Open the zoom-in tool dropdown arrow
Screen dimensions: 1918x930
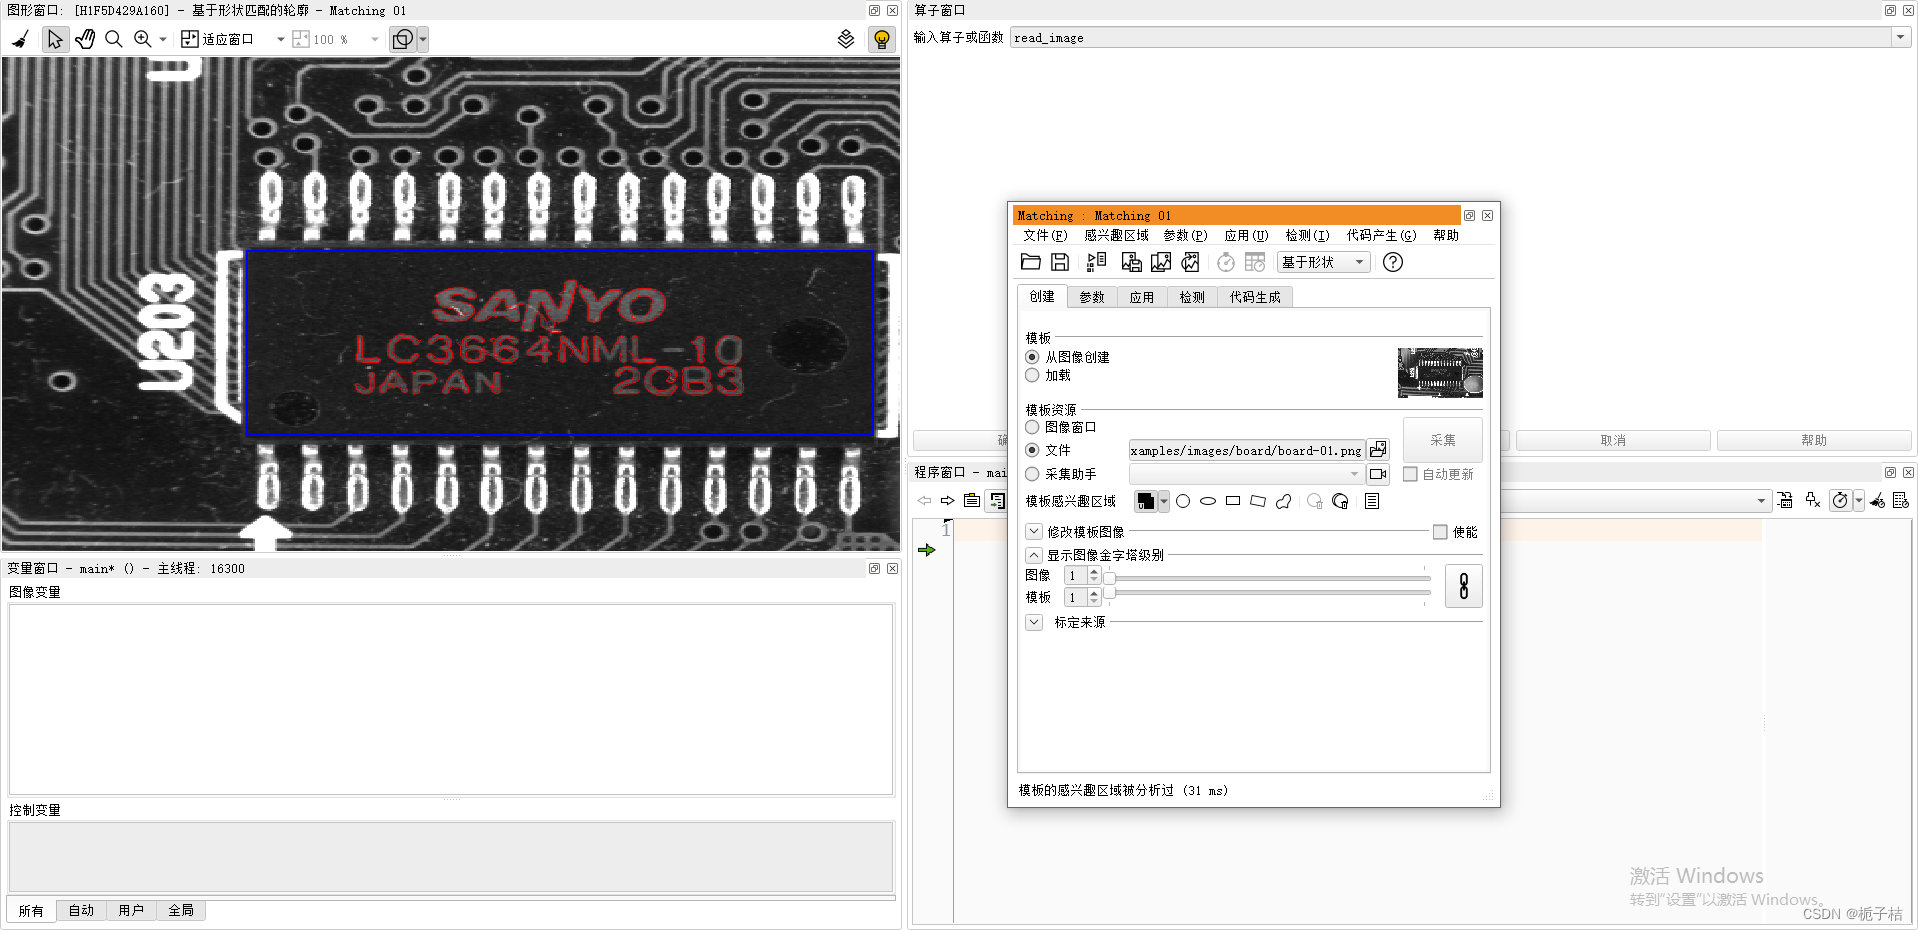pos(163,39)
